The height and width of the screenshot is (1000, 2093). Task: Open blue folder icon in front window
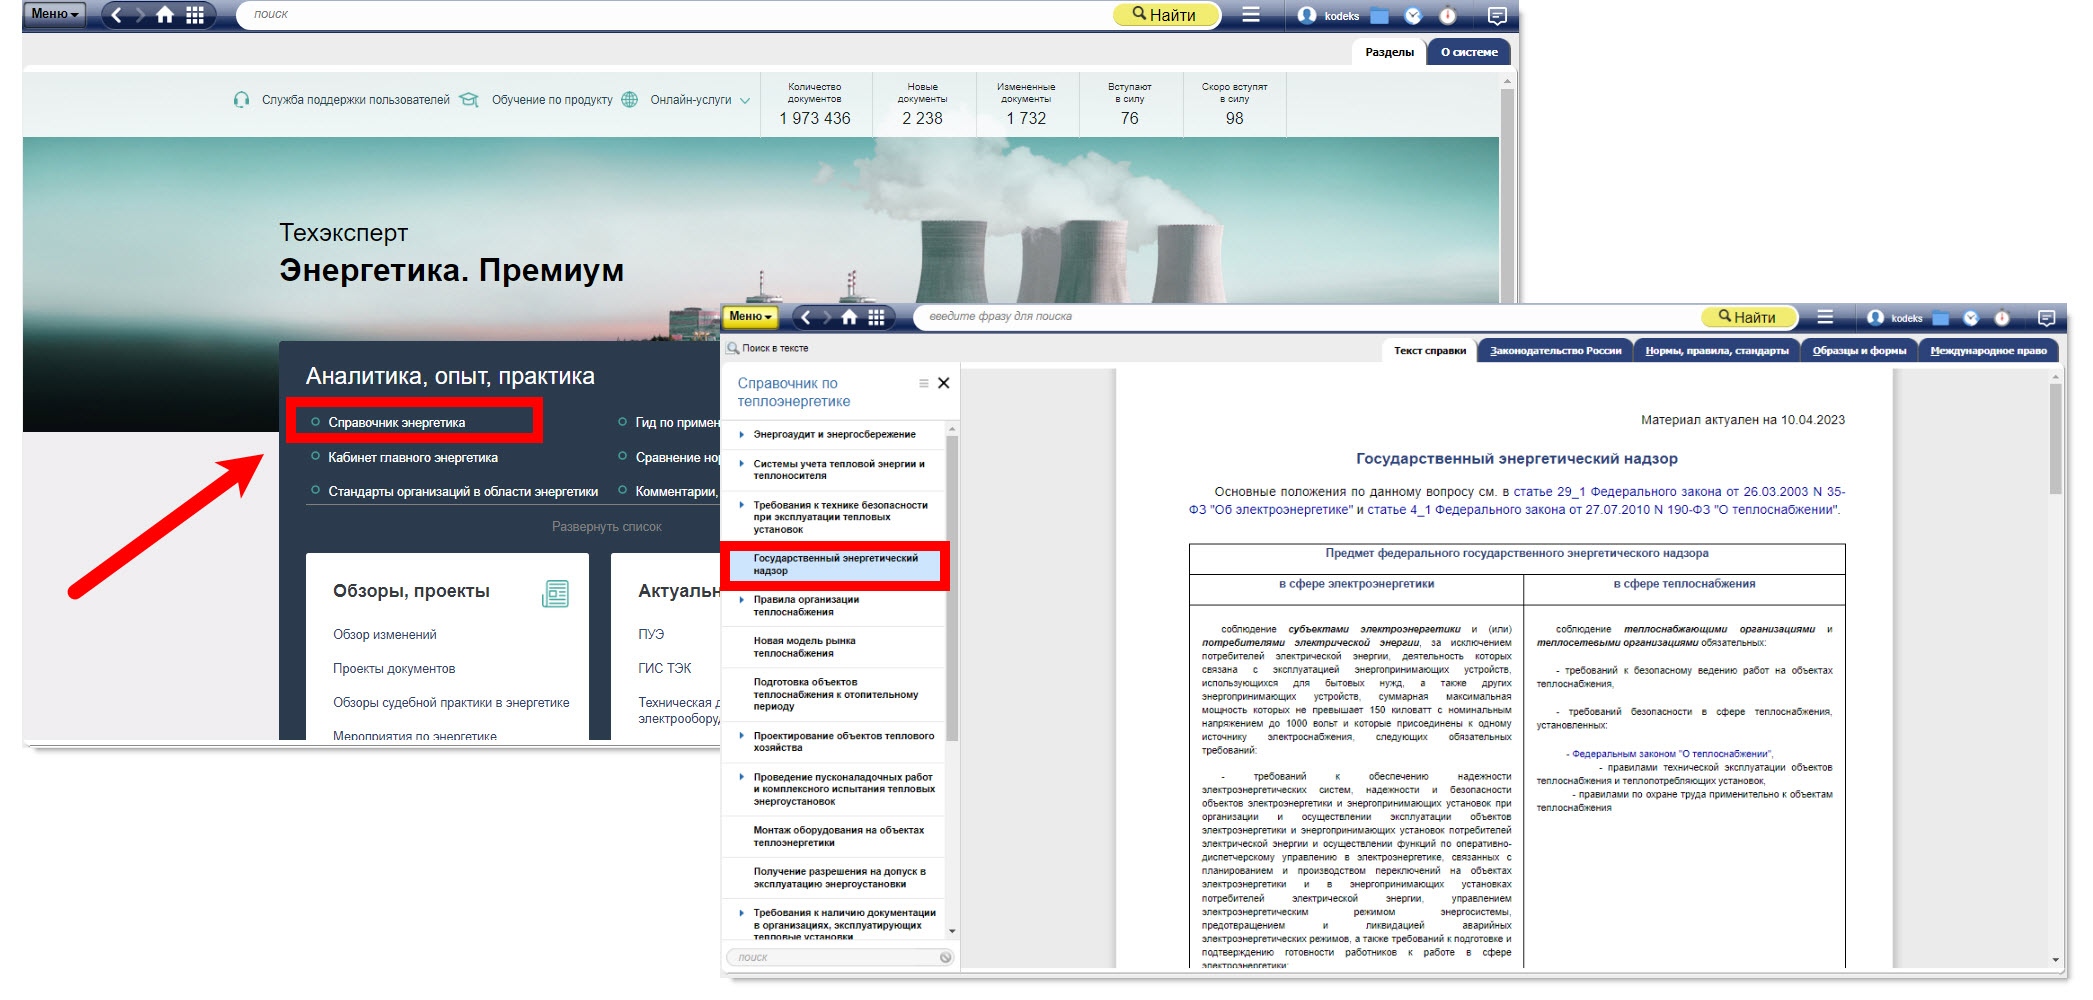pos(1940,318)
